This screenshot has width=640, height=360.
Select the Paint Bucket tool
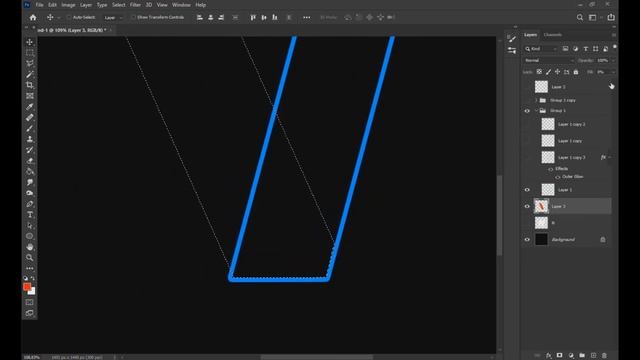point(30,171)
